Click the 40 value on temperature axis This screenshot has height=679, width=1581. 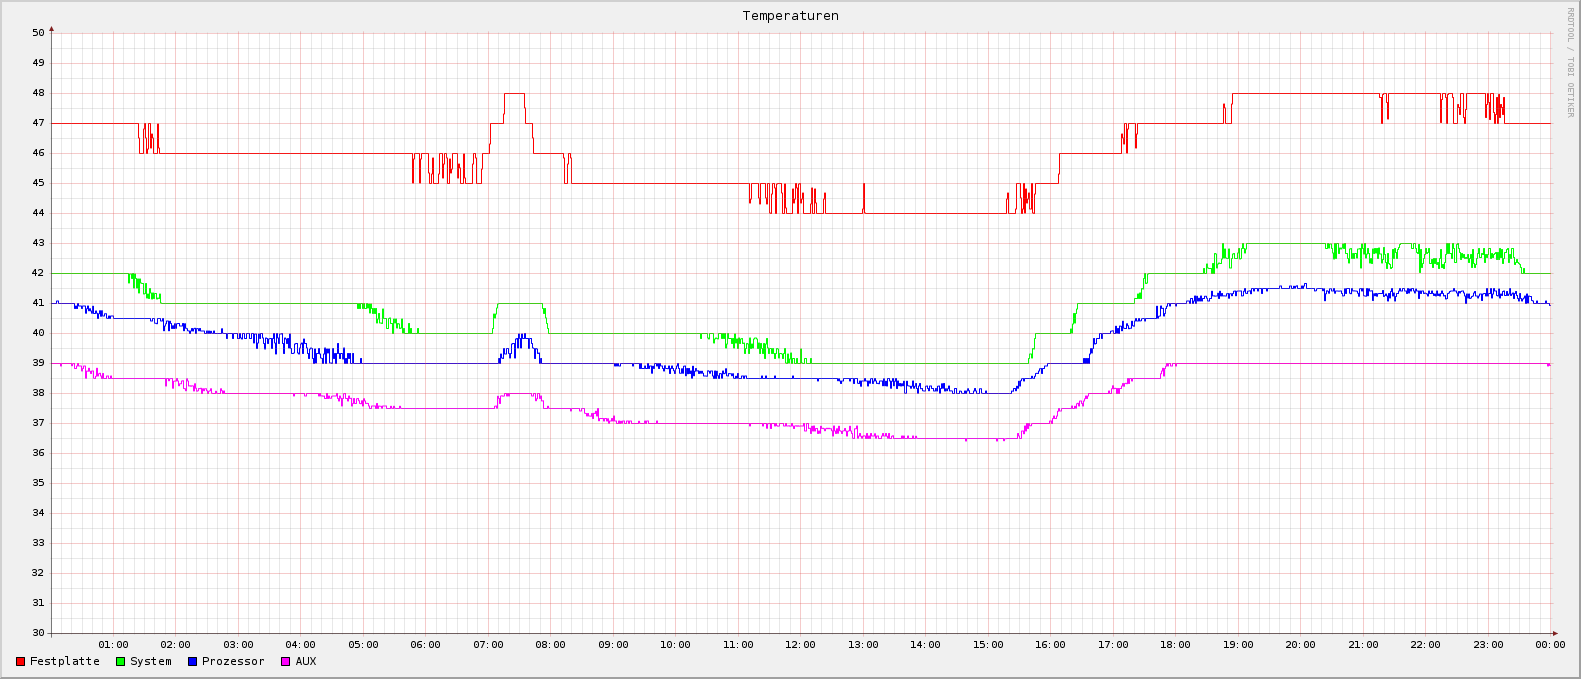point(38,333)
